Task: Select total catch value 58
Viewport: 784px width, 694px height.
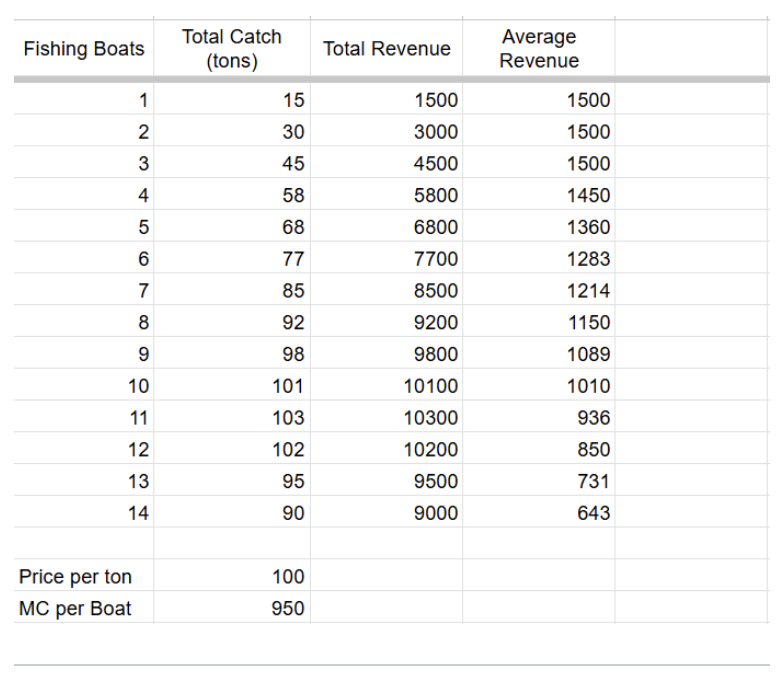Action: click(232, 194)
